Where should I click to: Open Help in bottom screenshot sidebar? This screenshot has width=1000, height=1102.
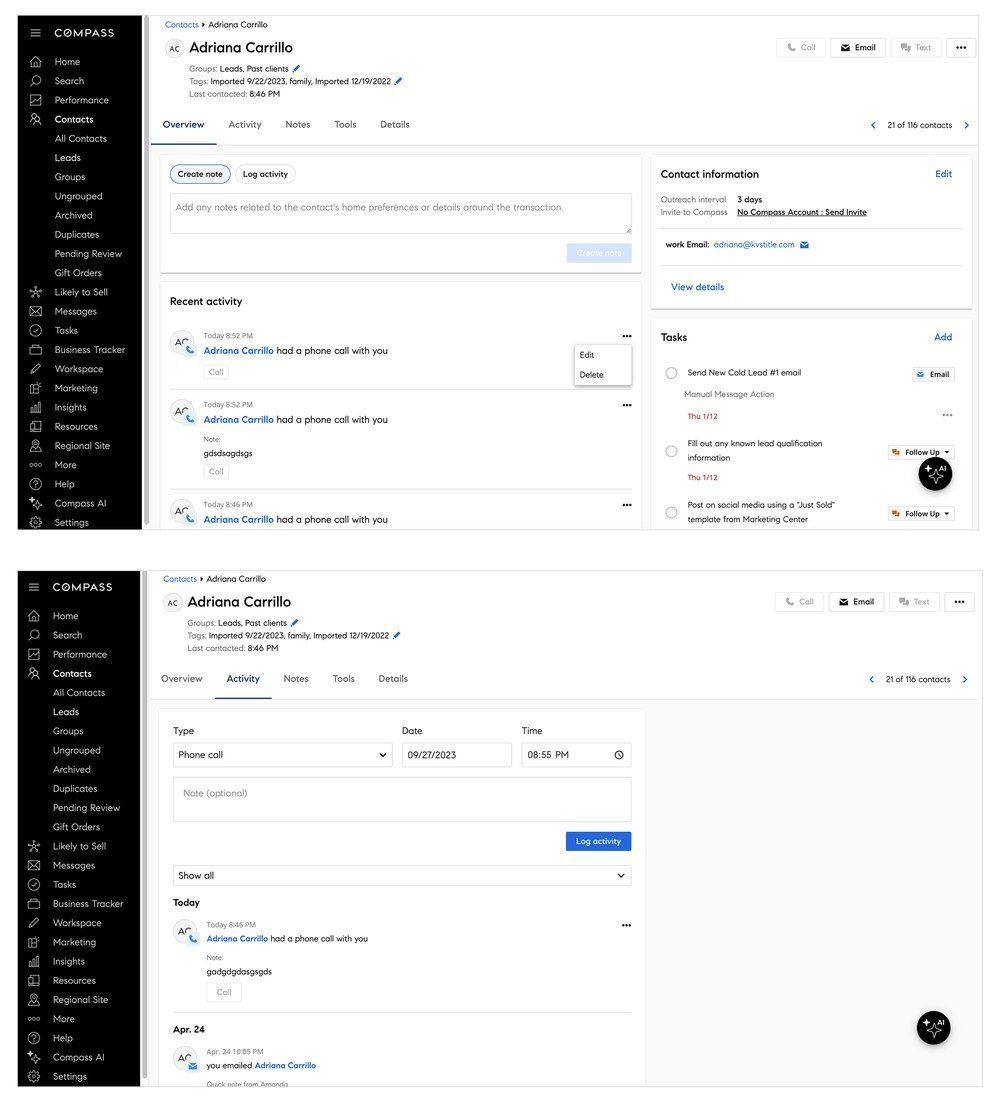[63, 1039]
